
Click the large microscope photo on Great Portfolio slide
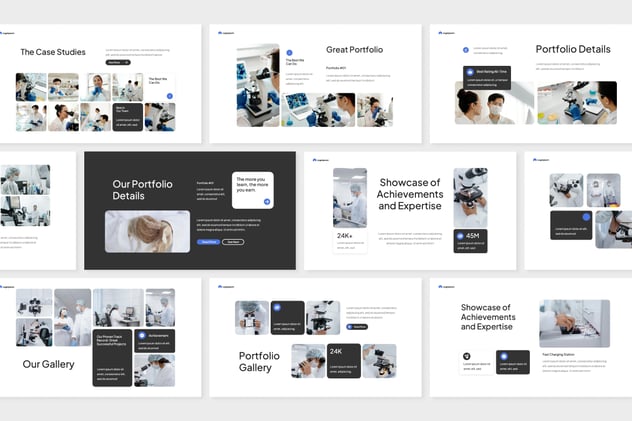[257, 85]
